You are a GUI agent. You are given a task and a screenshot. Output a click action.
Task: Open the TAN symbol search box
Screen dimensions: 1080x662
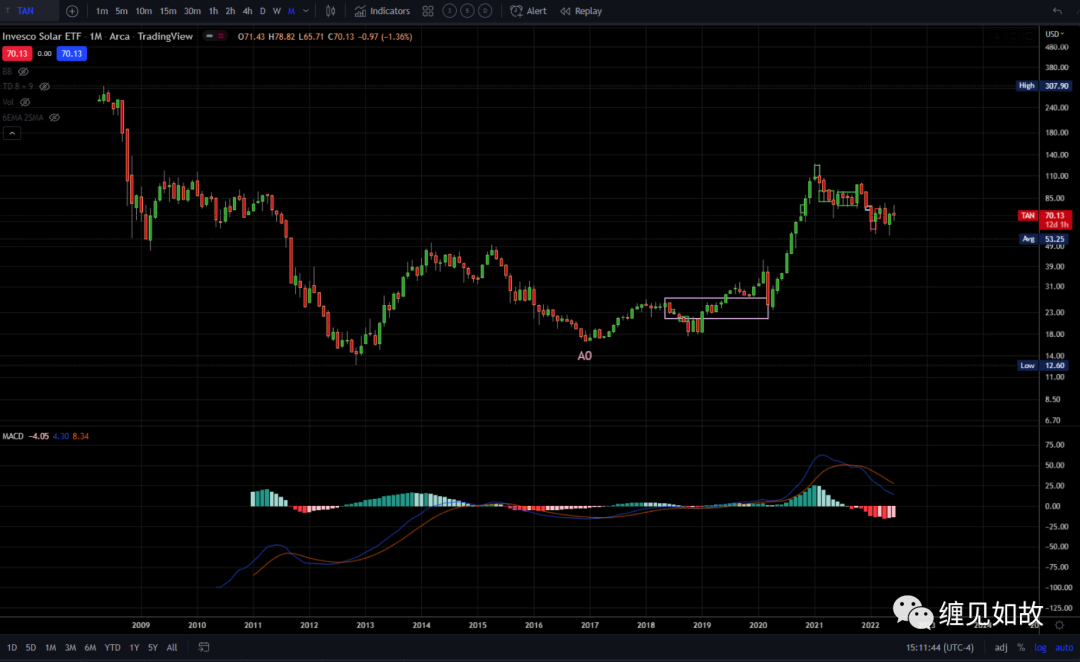[x=25, y=11]
